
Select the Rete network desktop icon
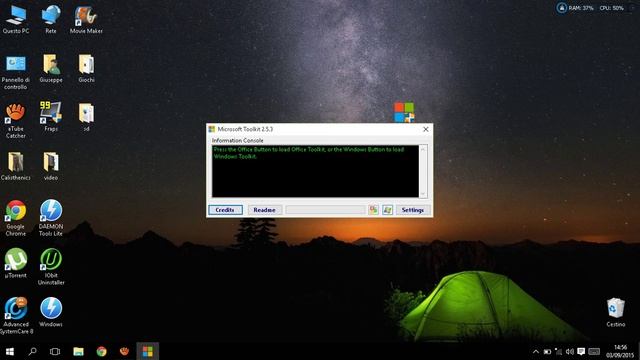click(51, 20)
